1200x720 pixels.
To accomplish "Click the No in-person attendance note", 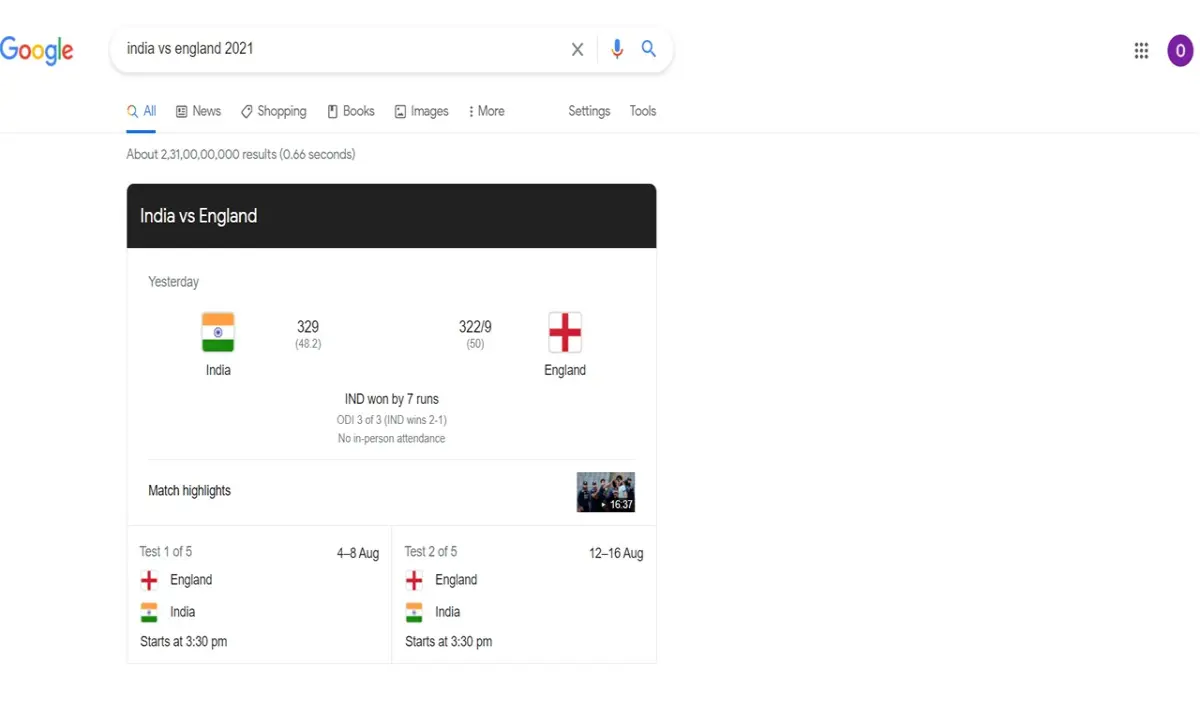I will point(392,439).
